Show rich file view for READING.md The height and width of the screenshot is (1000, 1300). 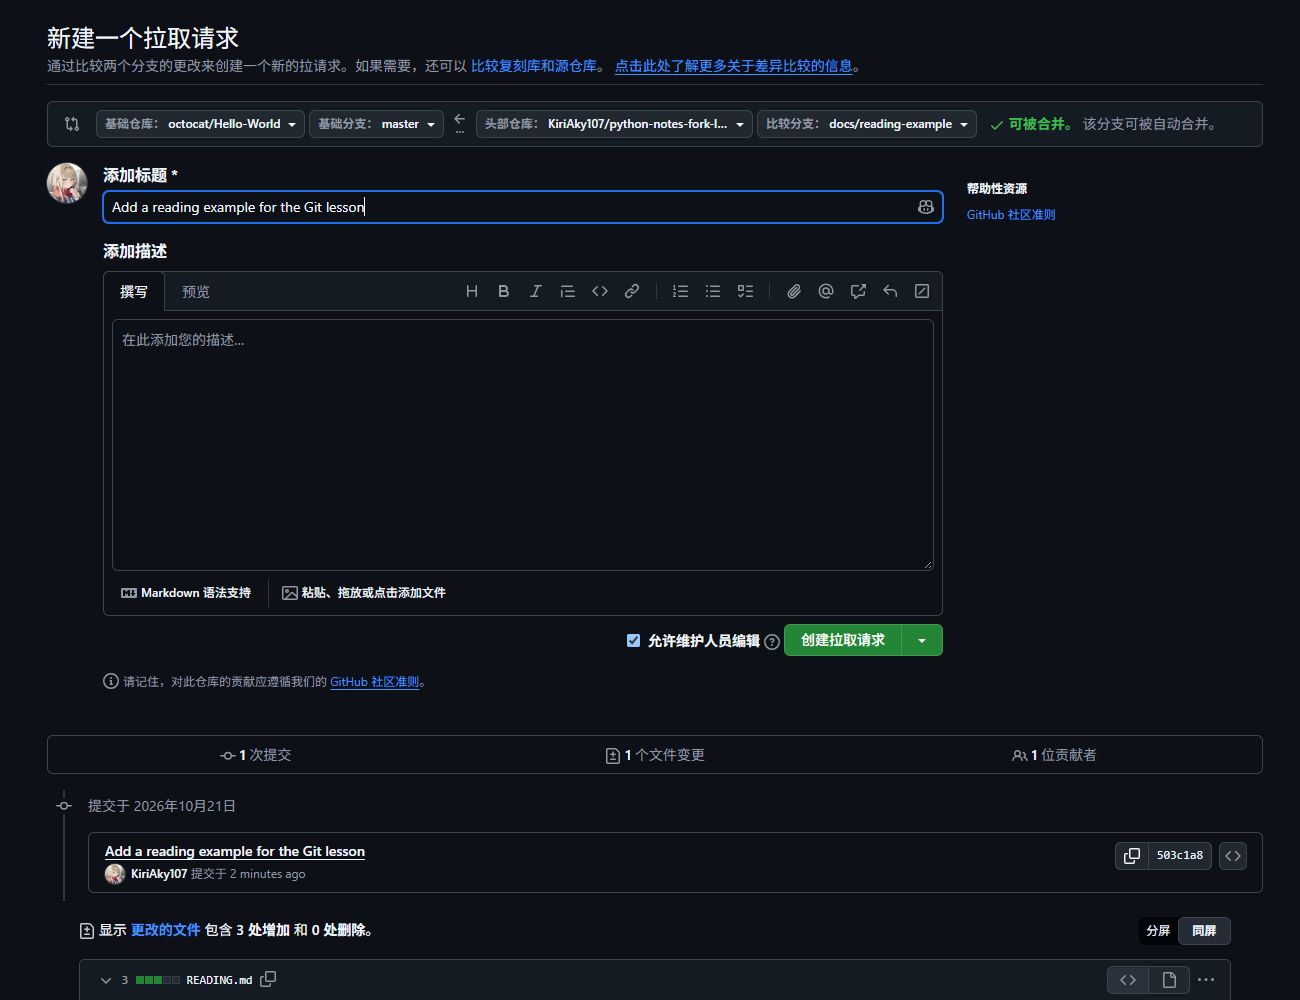click(1169, 980)
